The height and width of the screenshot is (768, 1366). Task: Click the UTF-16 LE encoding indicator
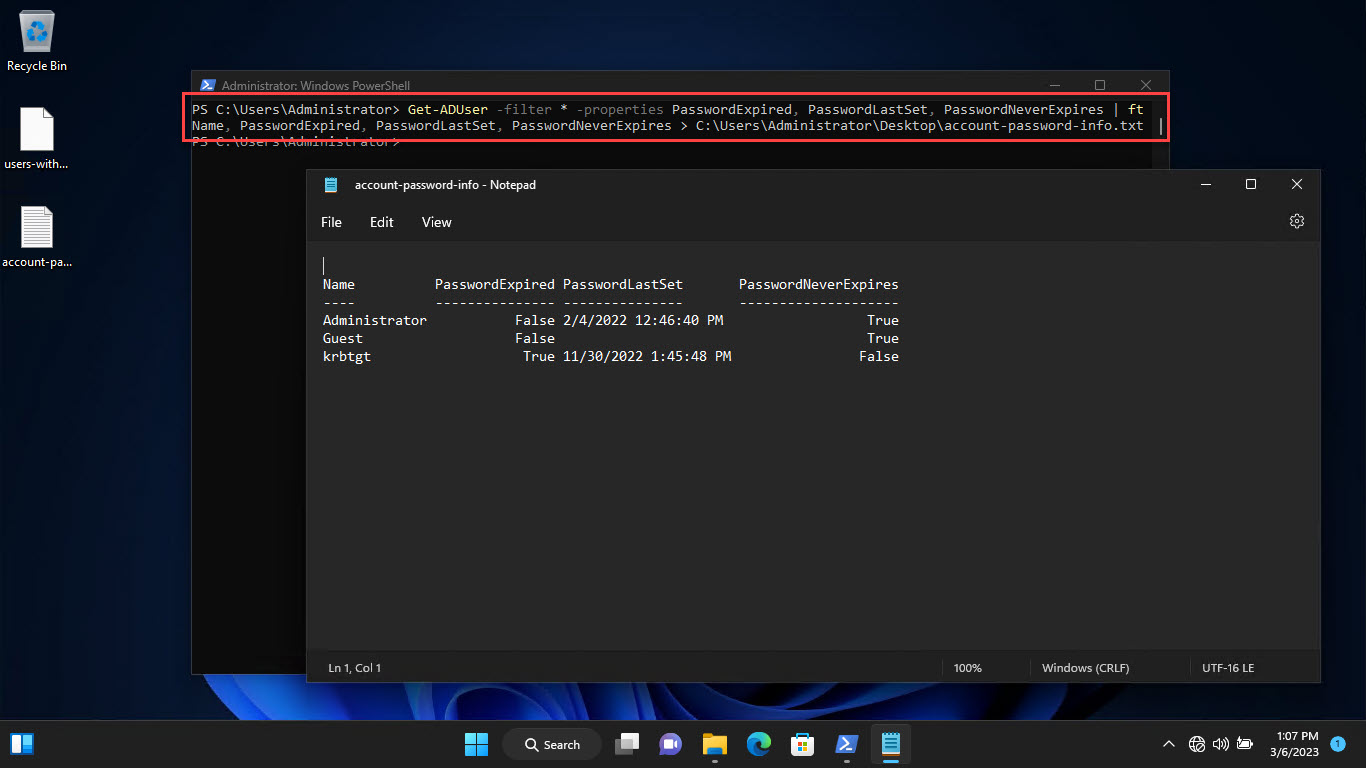pos(1228,668)
